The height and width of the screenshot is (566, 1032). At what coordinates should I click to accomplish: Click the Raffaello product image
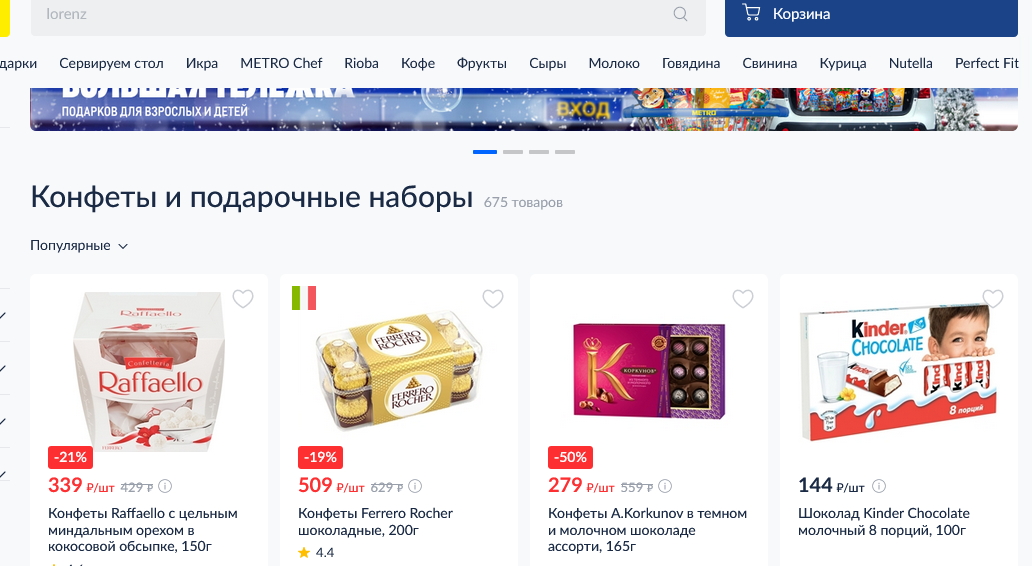click(x=149, y=371)
